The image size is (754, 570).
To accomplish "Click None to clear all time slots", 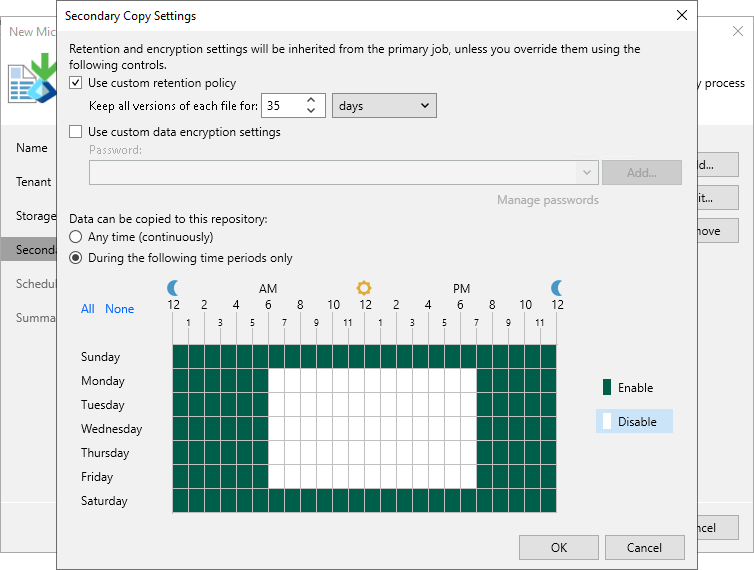I will [120, 309].
